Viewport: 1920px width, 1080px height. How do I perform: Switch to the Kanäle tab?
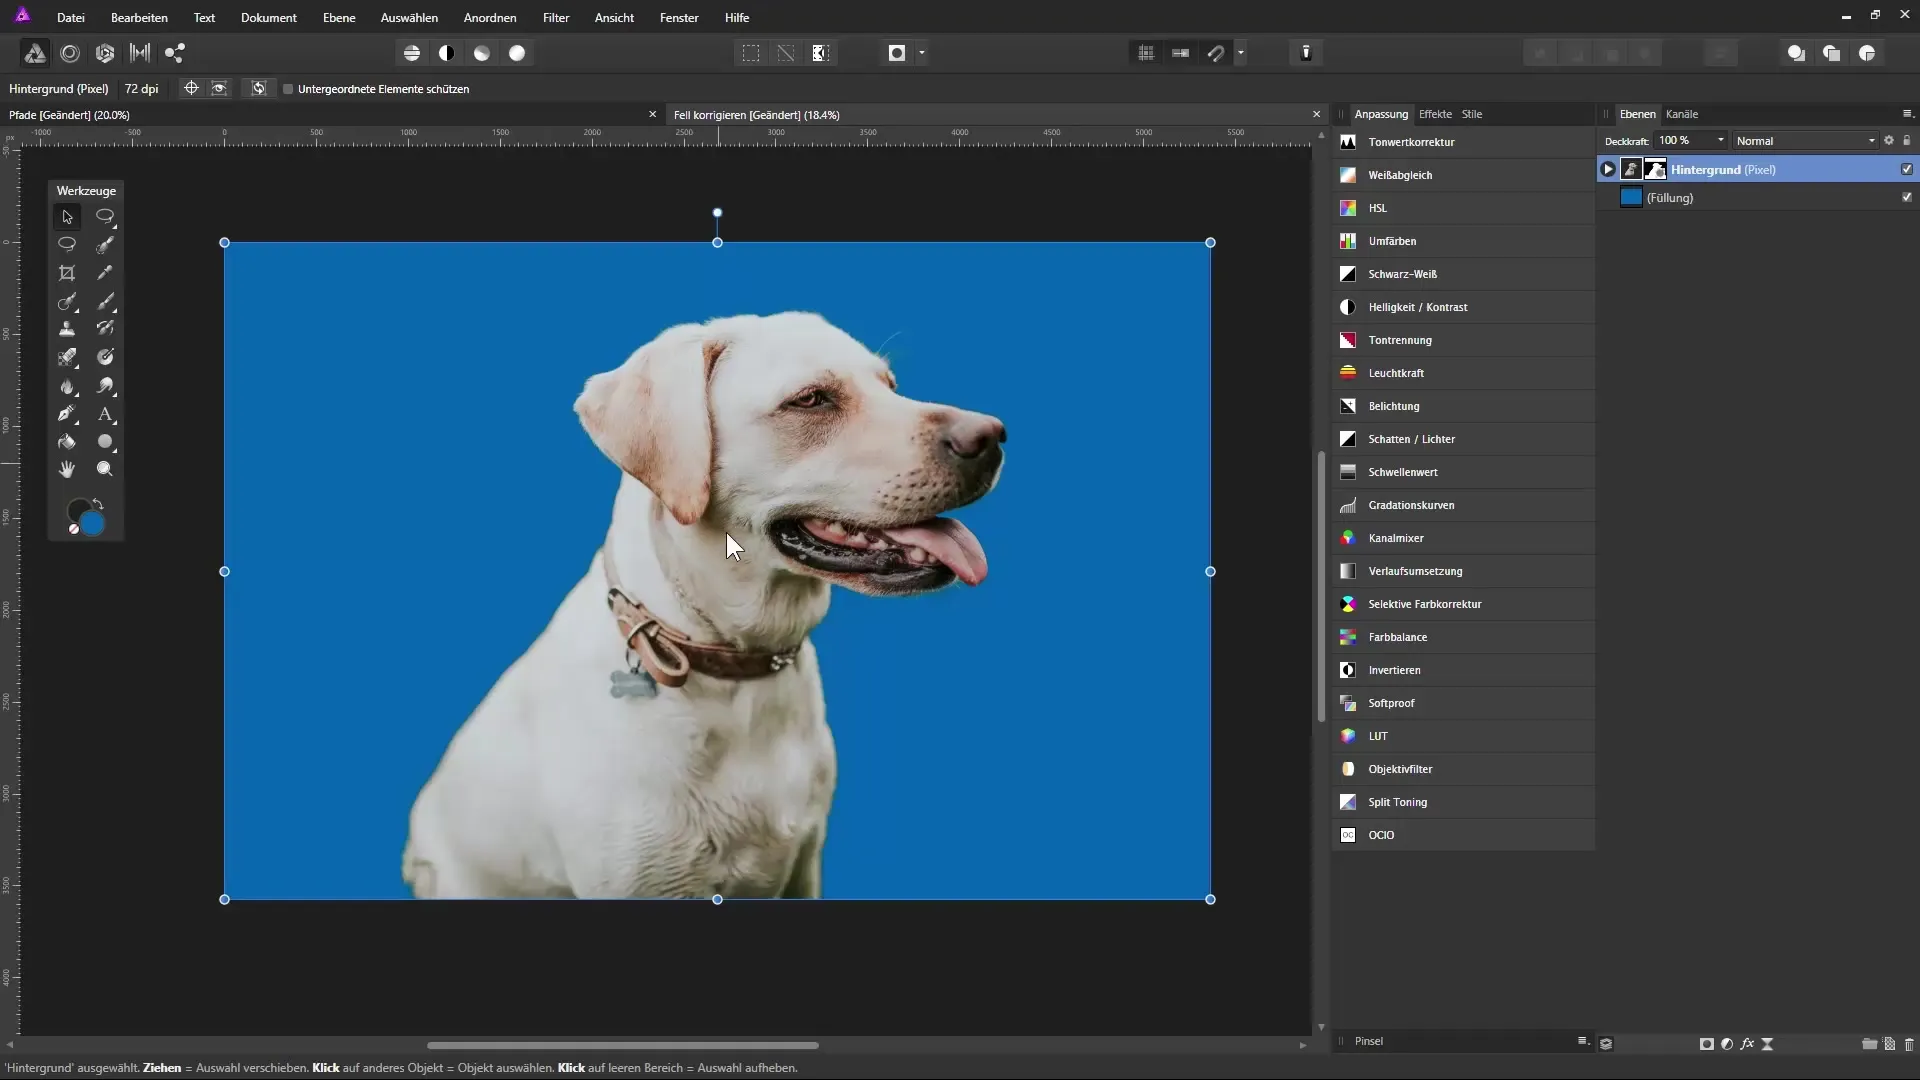coord(1682,114)
